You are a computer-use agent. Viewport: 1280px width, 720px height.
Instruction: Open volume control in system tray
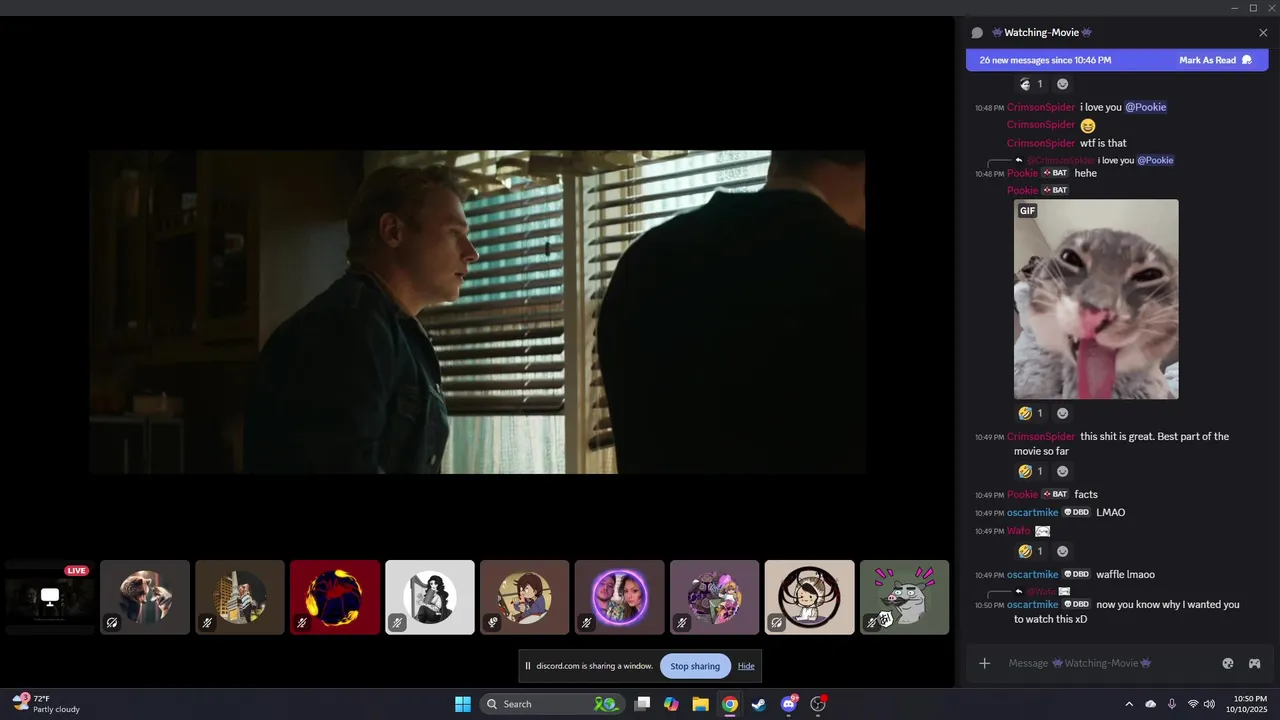tap(1210, 704)
